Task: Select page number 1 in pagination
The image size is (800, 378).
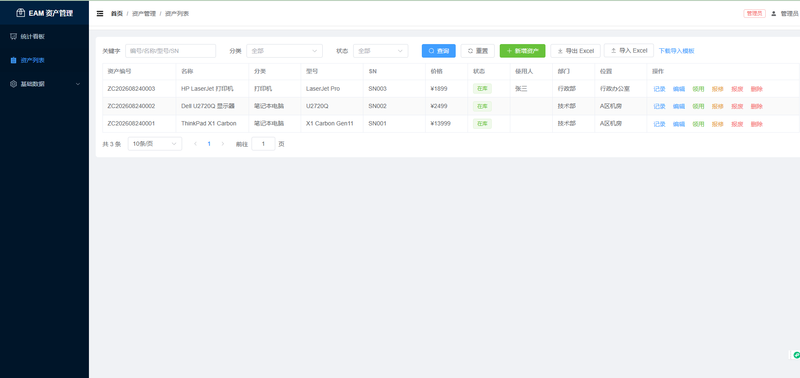Action: pyautogui.click(x=209, y=144)
